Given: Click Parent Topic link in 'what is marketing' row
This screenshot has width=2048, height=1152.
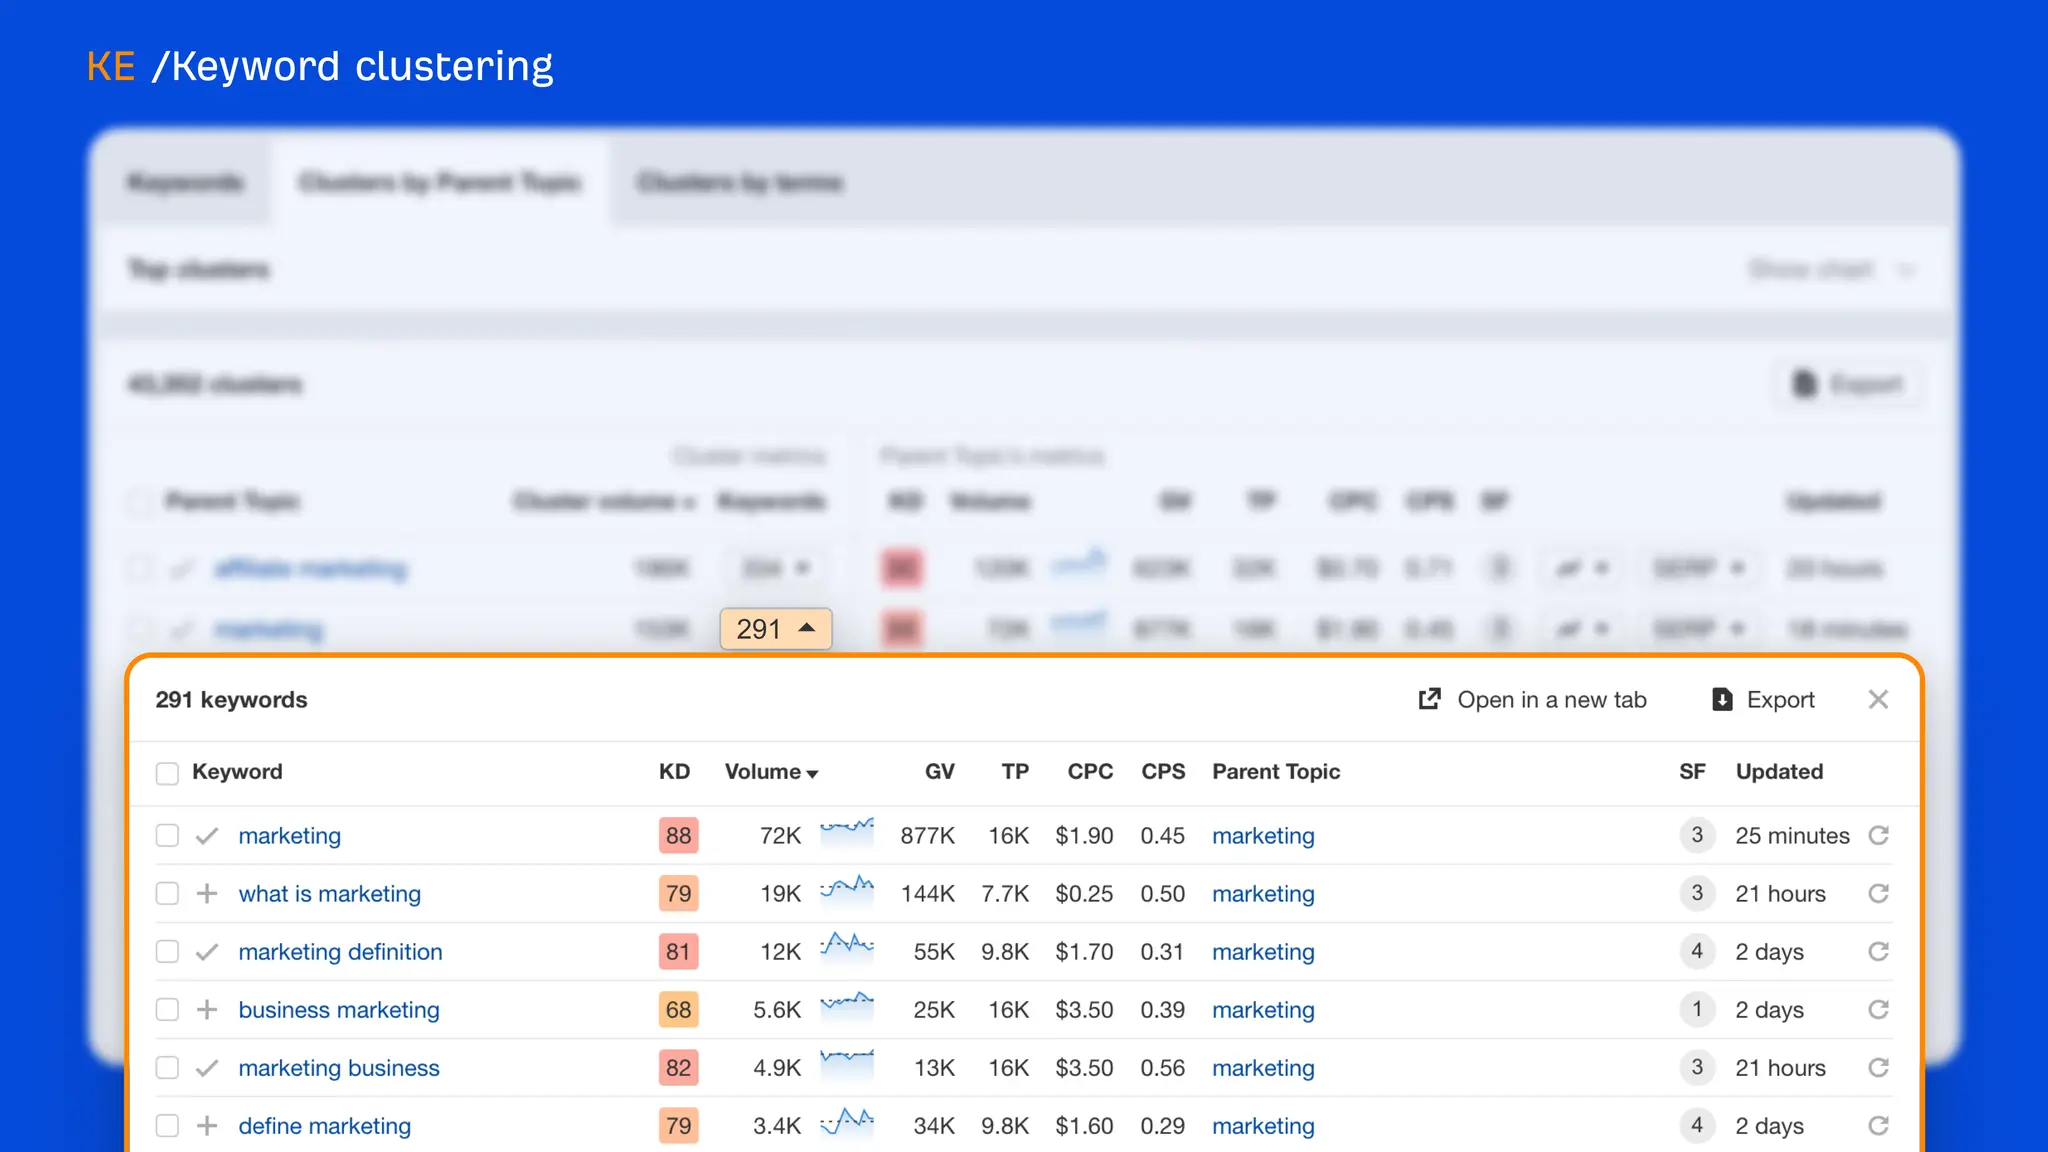Looking at the screenshot, I should click(x=1263, y=894).
